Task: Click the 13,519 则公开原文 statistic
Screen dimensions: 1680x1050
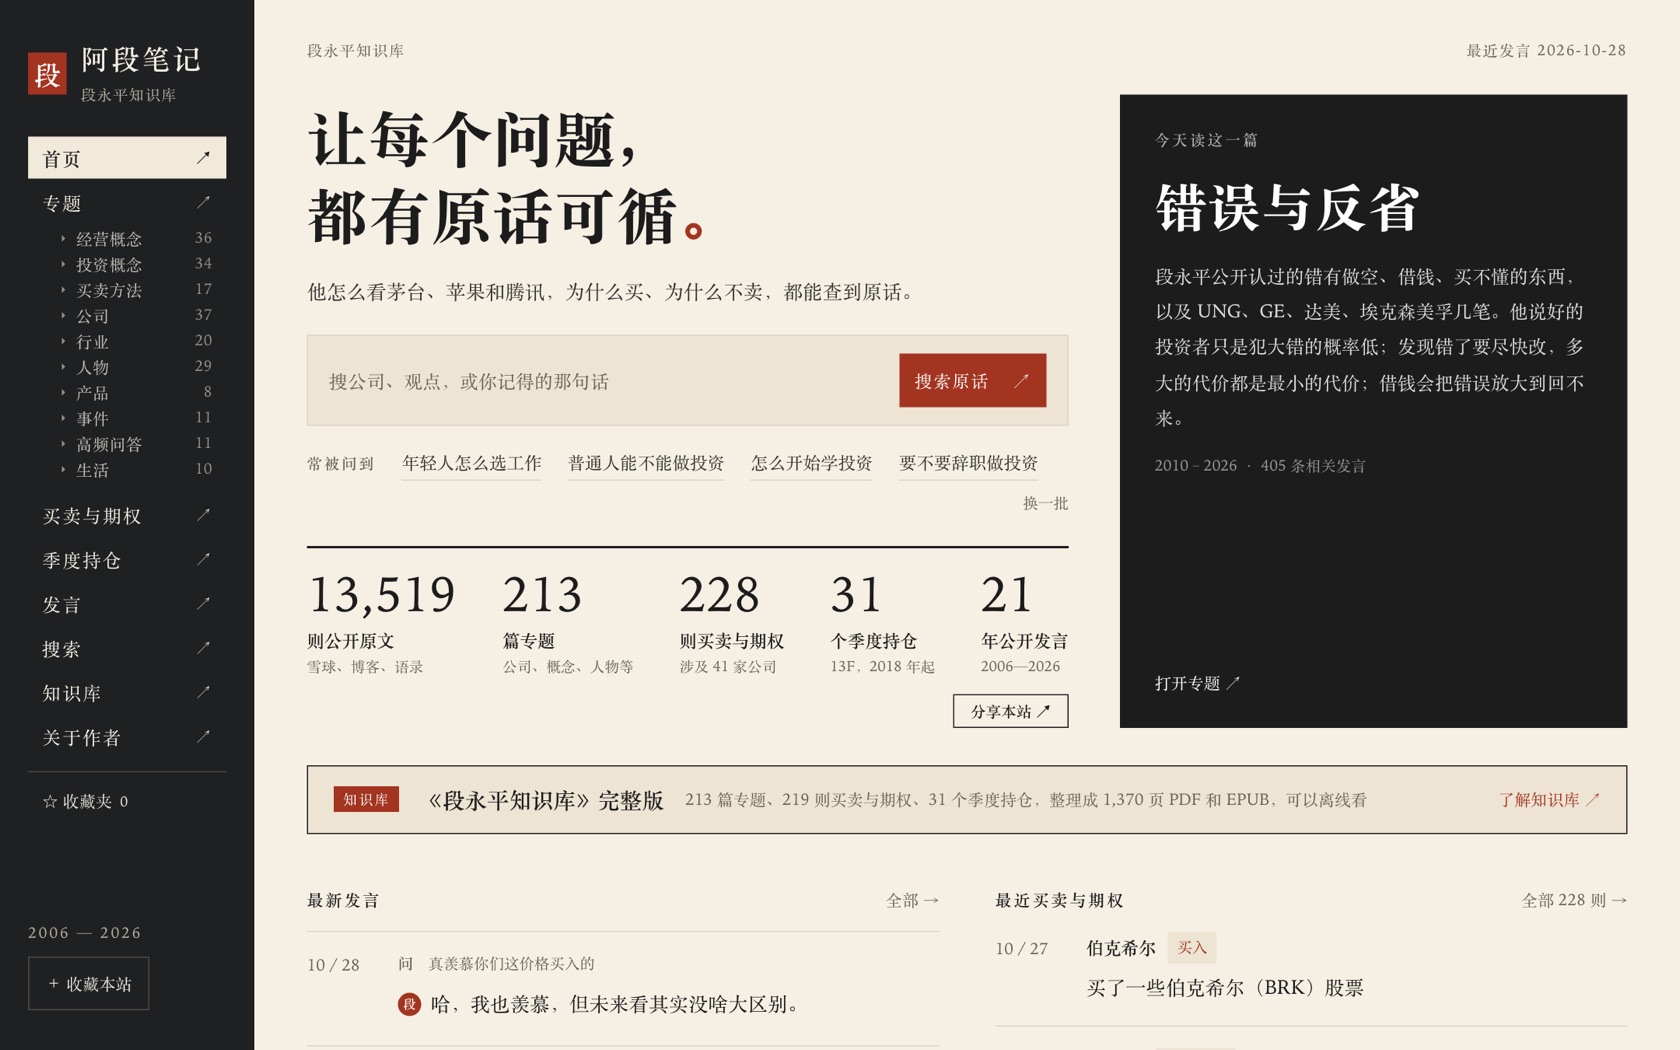Action: coord(382,622)
